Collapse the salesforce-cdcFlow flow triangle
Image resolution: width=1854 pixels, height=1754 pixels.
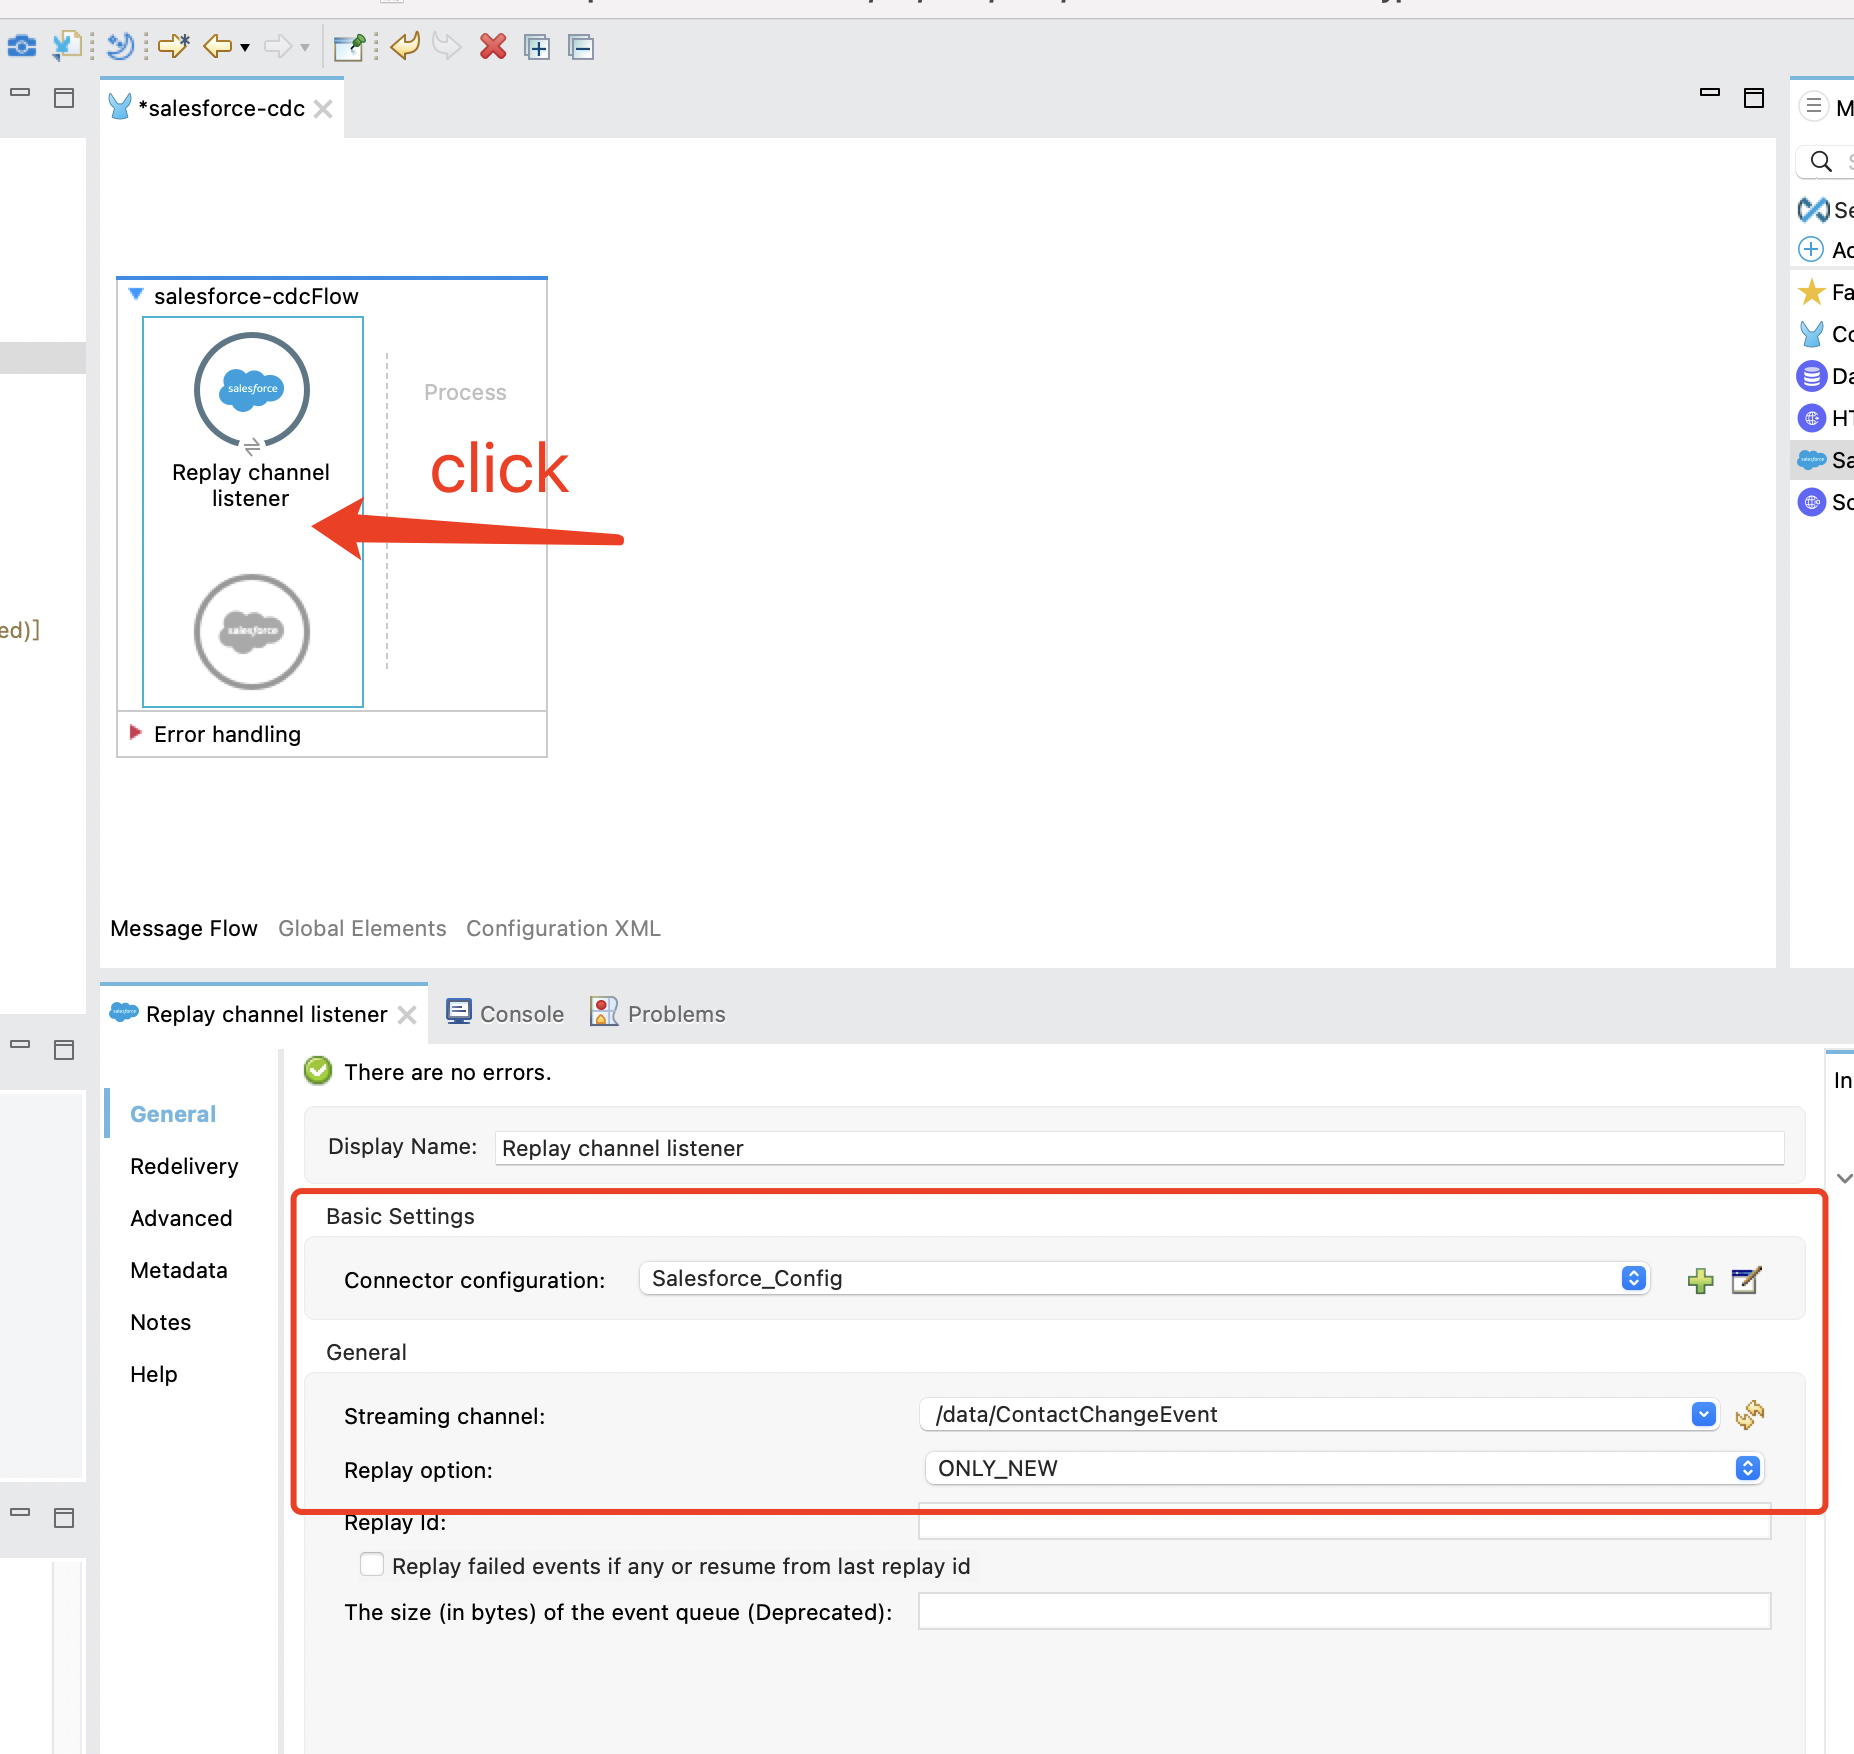click(x=136, y=295)
